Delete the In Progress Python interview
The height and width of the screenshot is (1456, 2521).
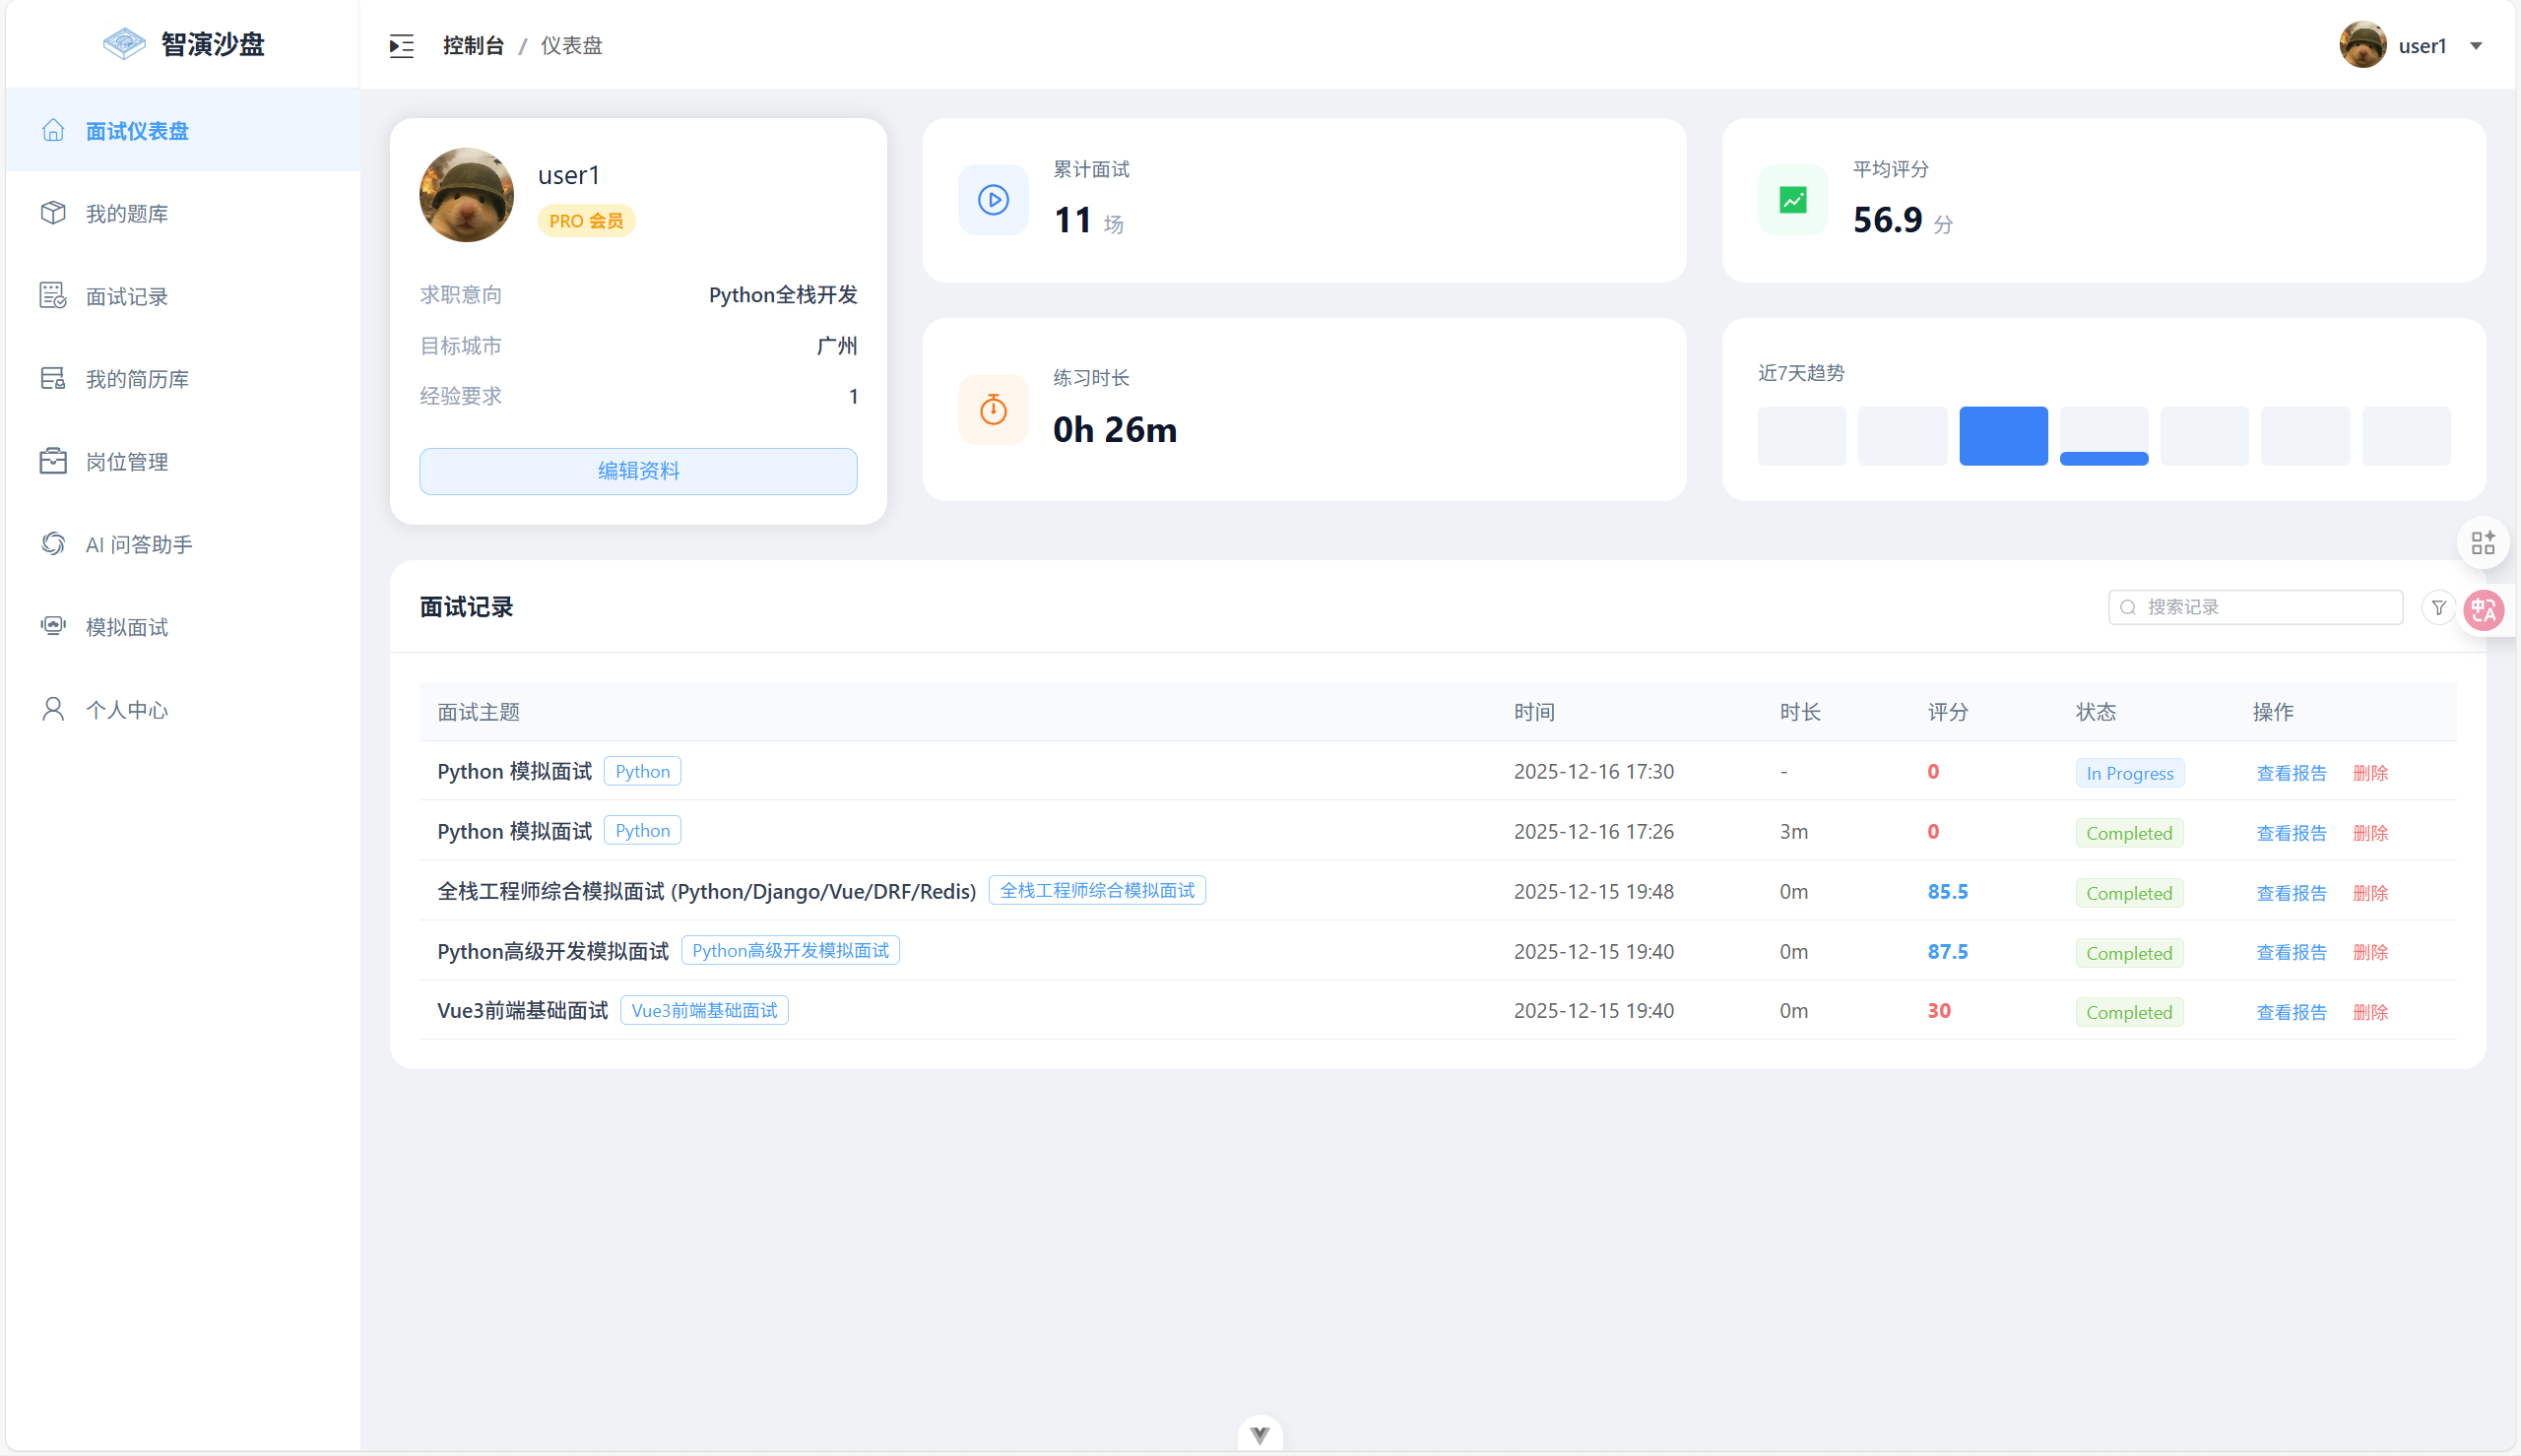click(x=2369, y=773)
